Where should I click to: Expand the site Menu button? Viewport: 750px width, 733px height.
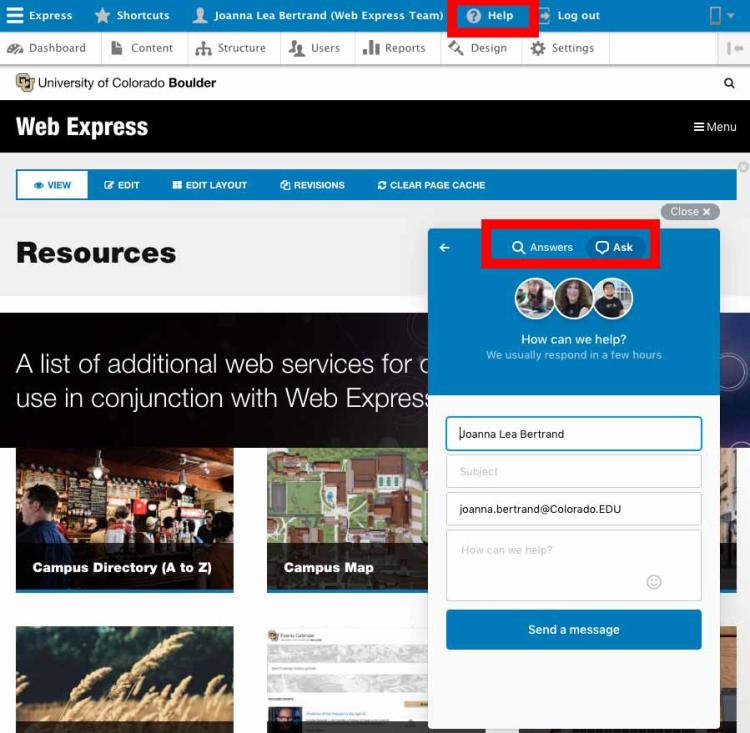click(715, 127)
